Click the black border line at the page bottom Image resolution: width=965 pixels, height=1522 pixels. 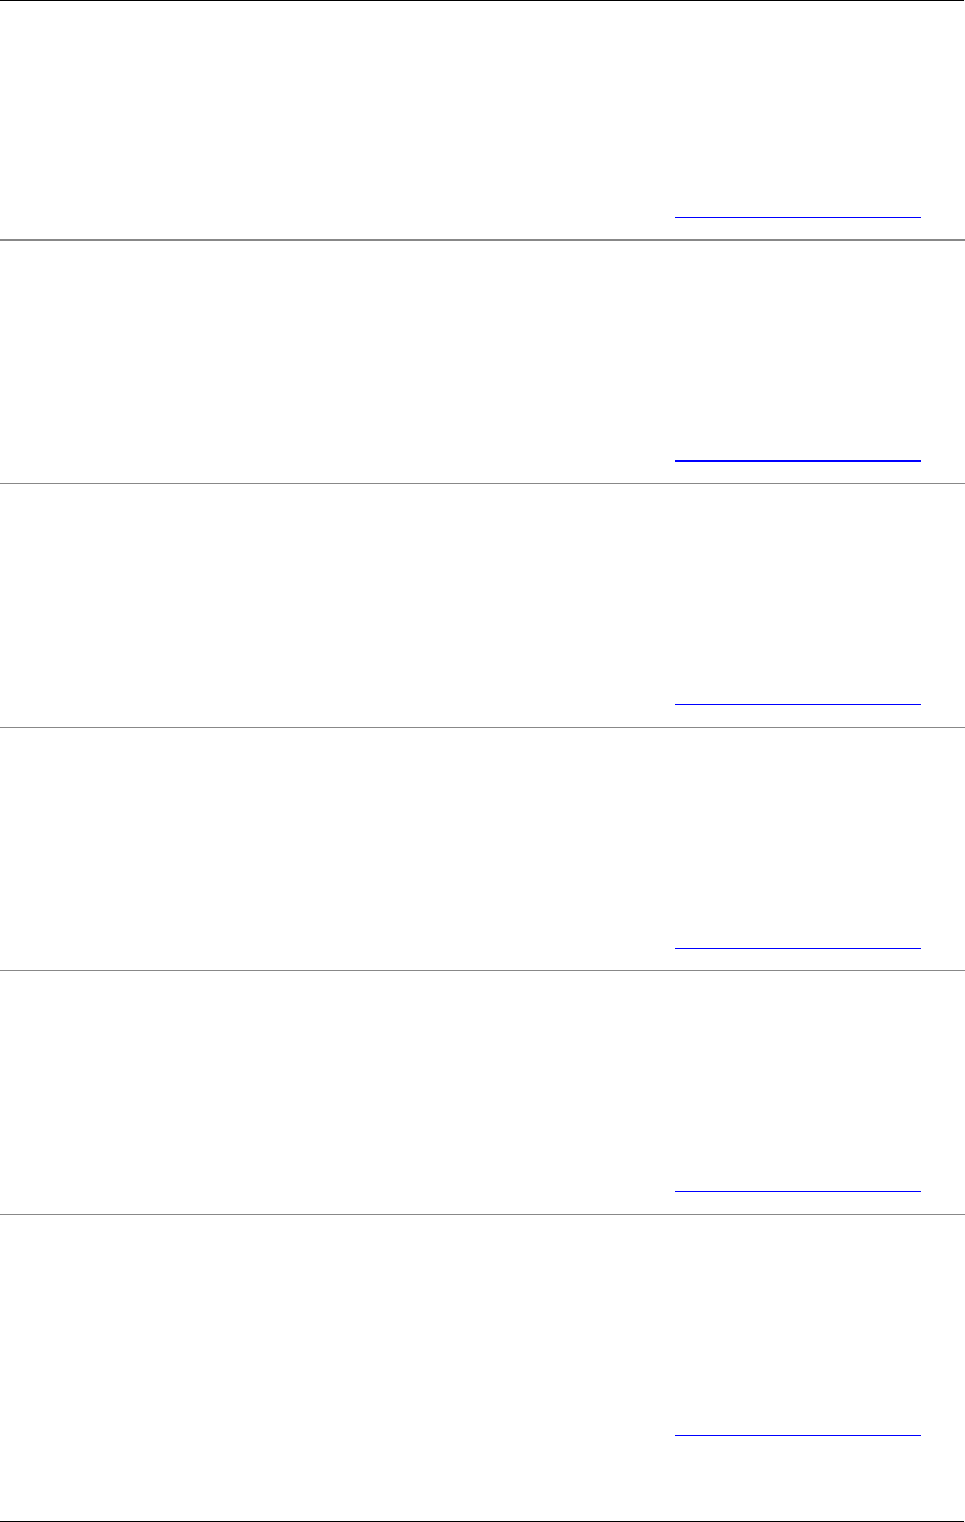pyautogui.click(x=482, y=1520)
